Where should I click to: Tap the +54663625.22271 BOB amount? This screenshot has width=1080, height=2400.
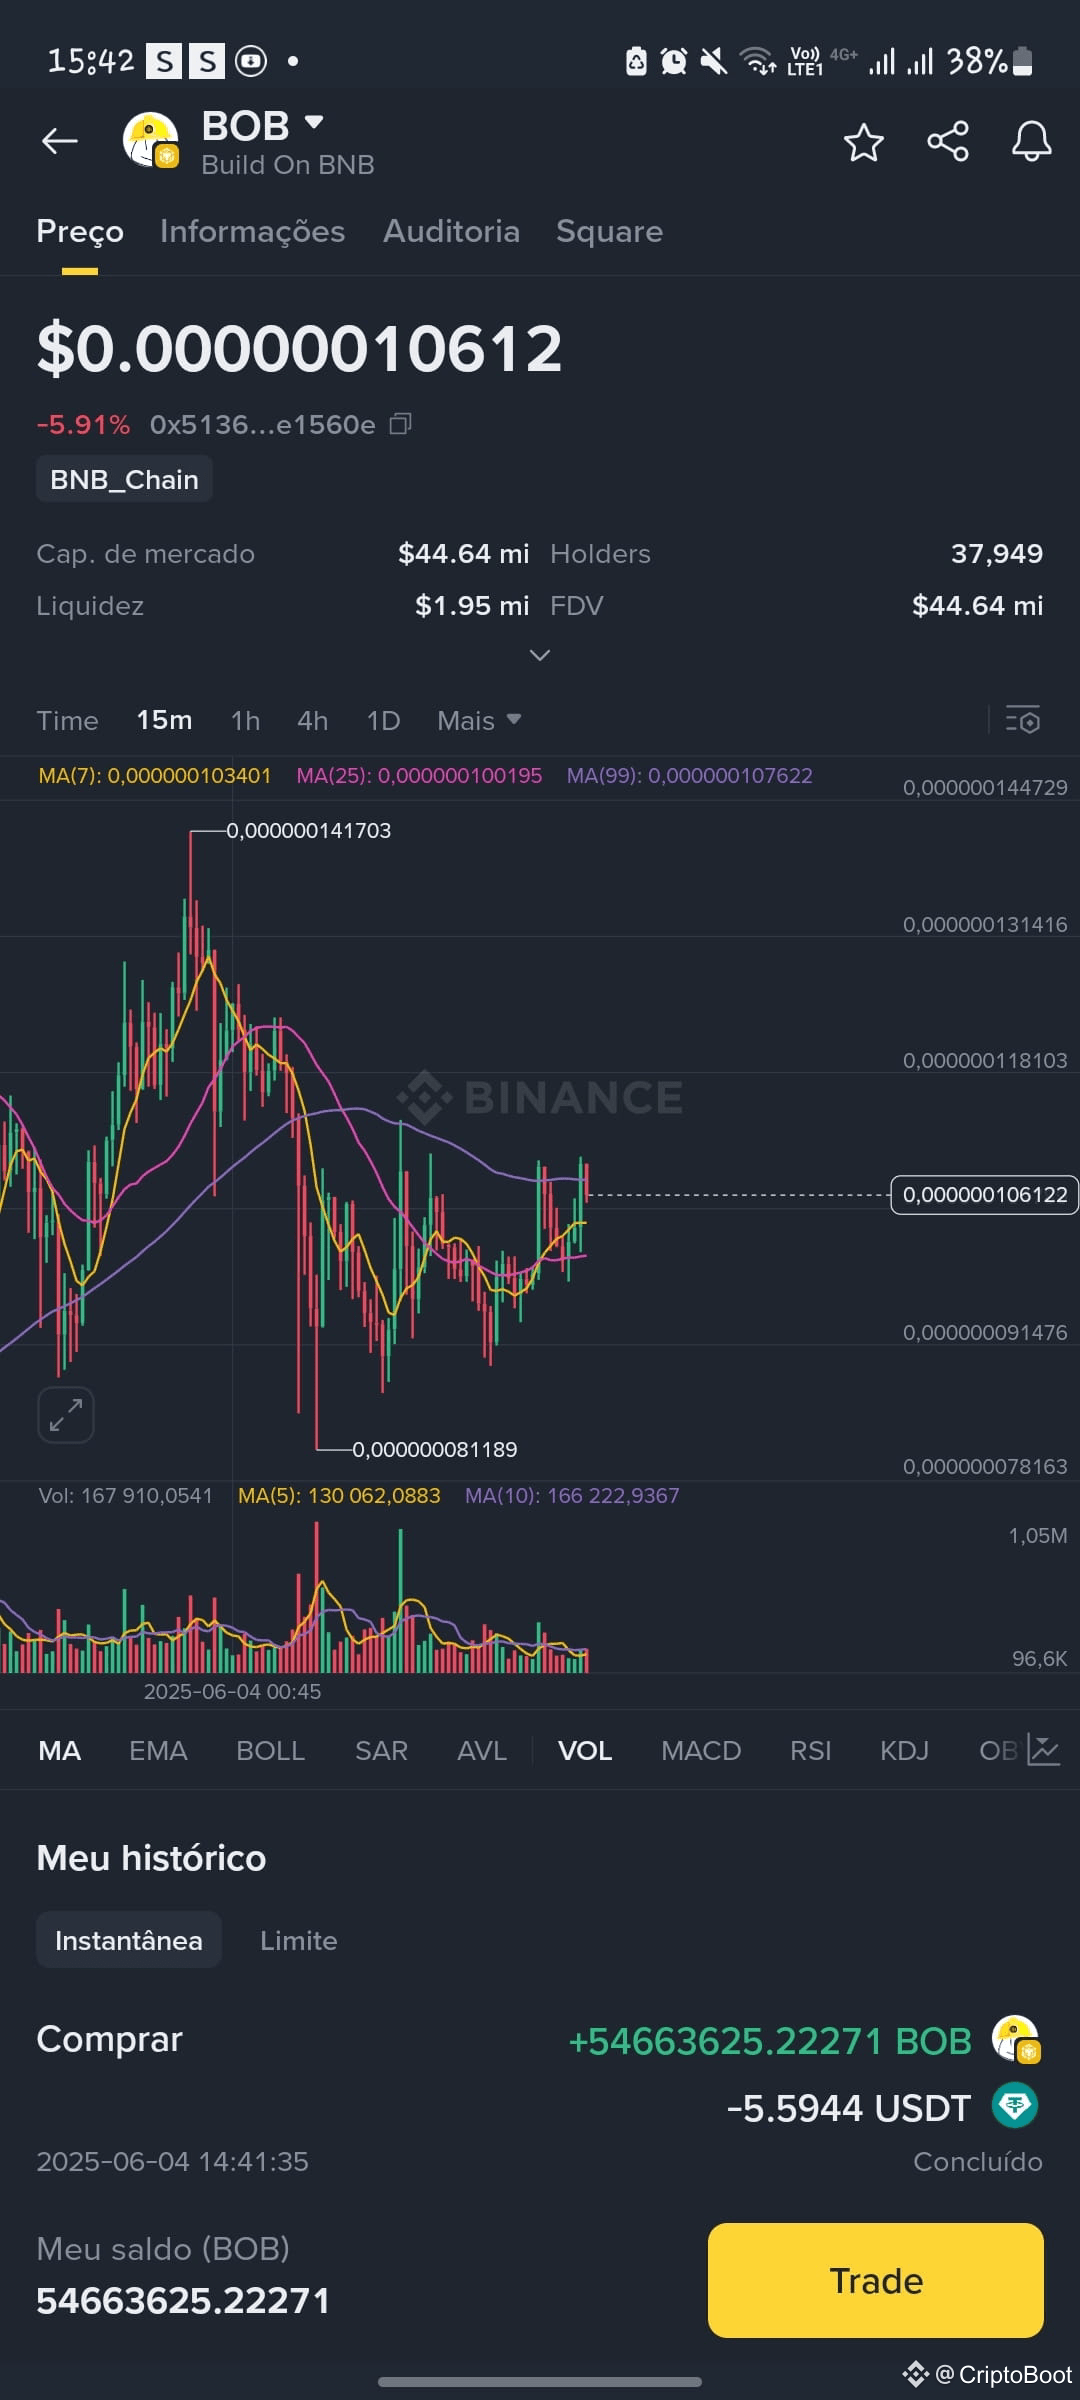tap(770, 2041)
